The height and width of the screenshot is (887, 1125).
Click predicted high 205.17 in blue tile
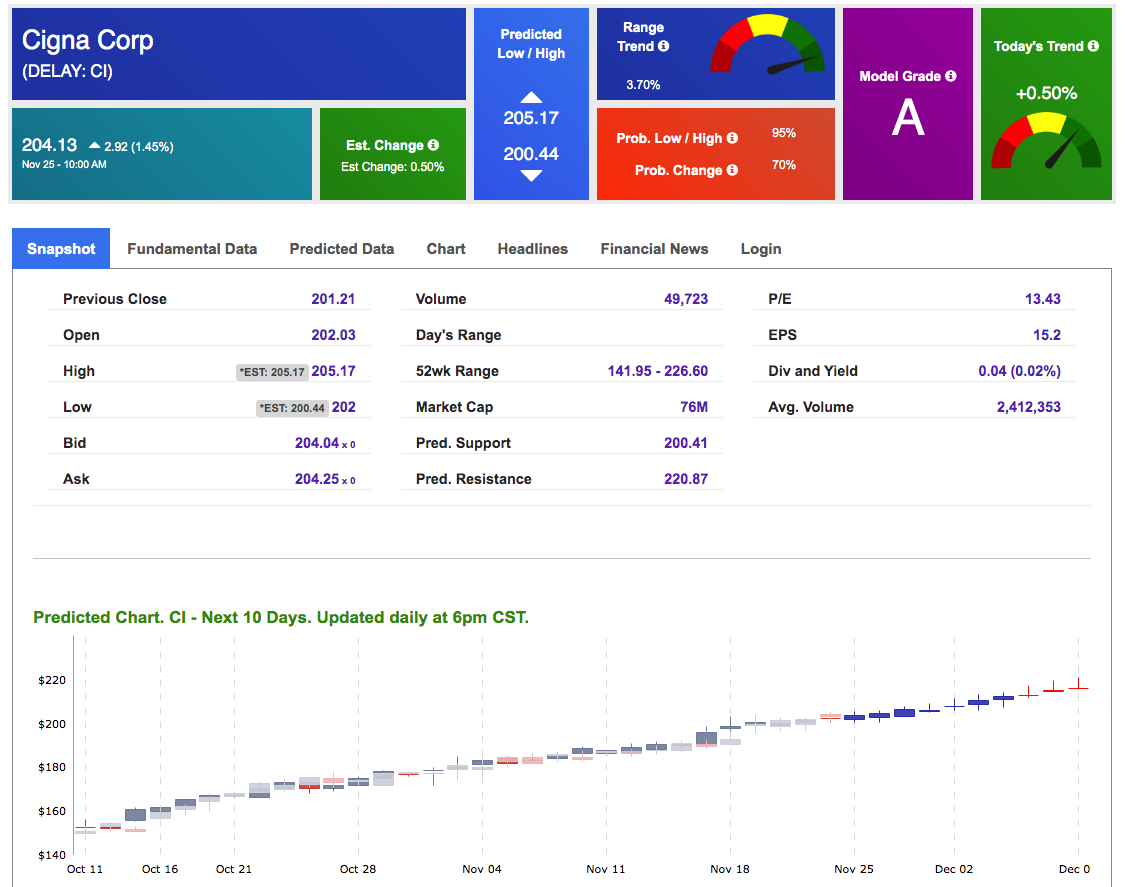[x=531, y=118]
